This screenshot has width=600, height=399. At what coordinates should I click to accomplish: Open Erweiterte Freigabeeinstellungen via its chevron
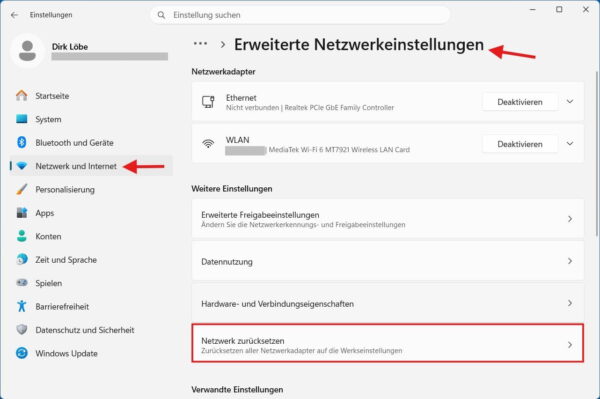coord(570,219)
